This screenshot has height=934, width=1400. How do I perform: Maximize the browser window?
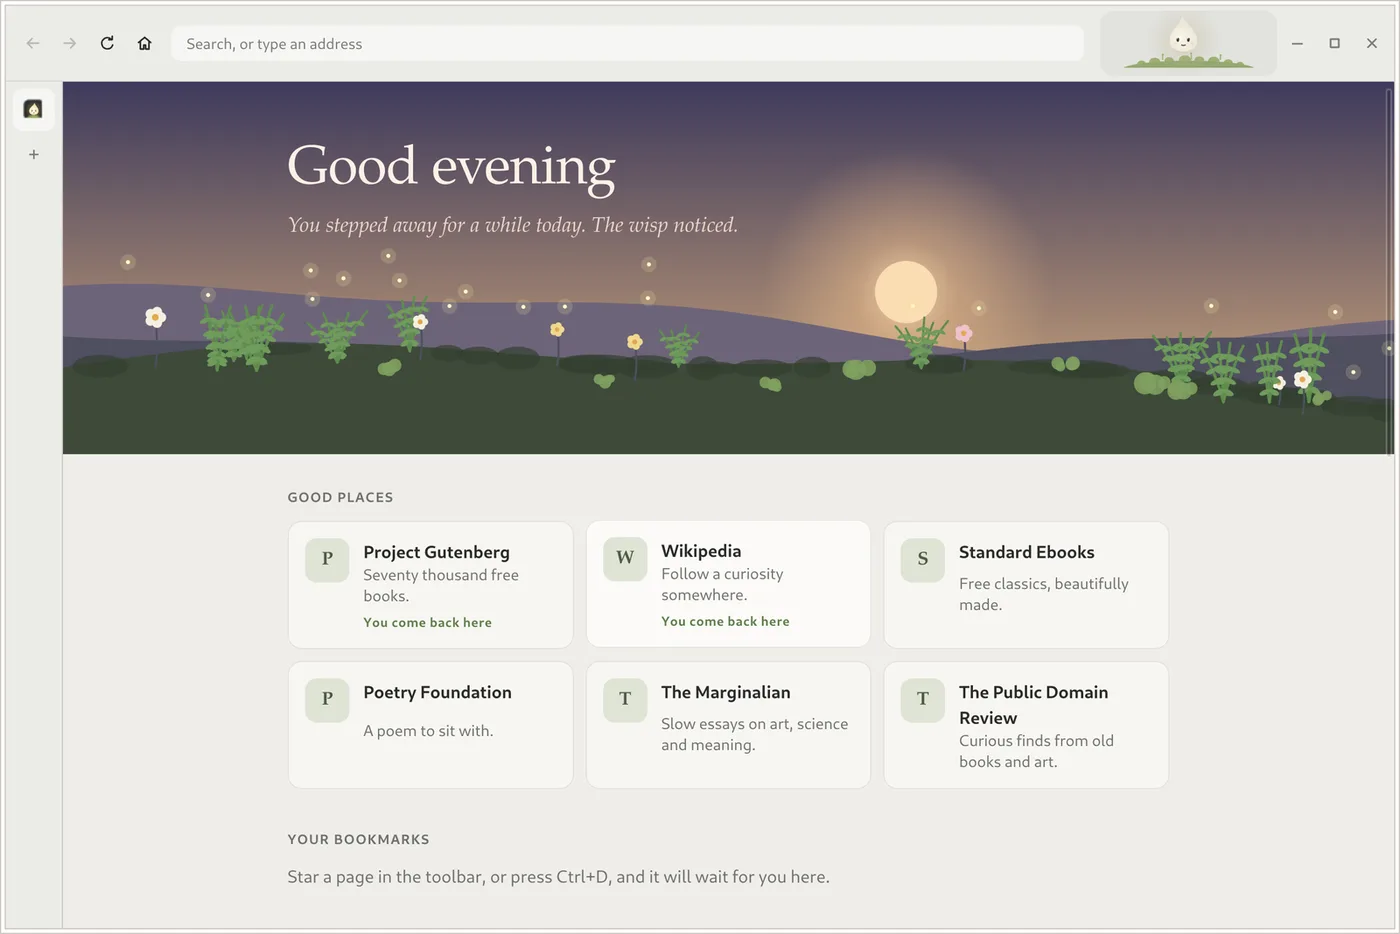click(x=1334, y=43)
